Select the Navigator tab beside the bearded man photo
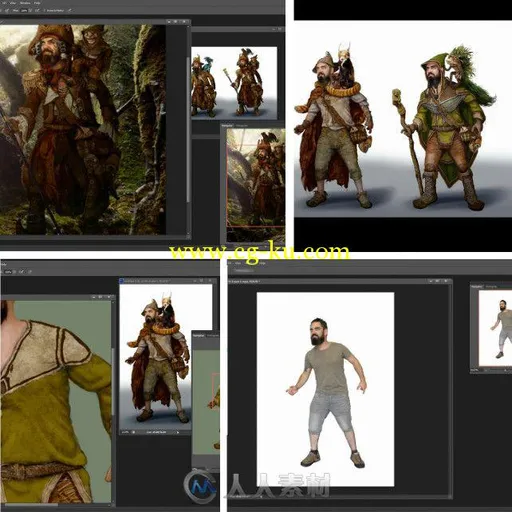512x512 pixels. tap(477, 286)
